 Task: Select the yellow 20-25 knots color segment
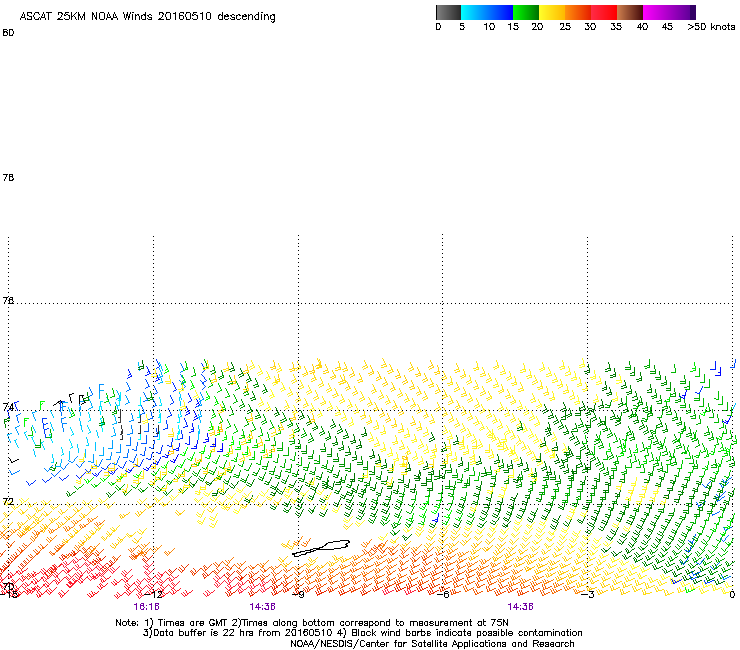(552, 12)
